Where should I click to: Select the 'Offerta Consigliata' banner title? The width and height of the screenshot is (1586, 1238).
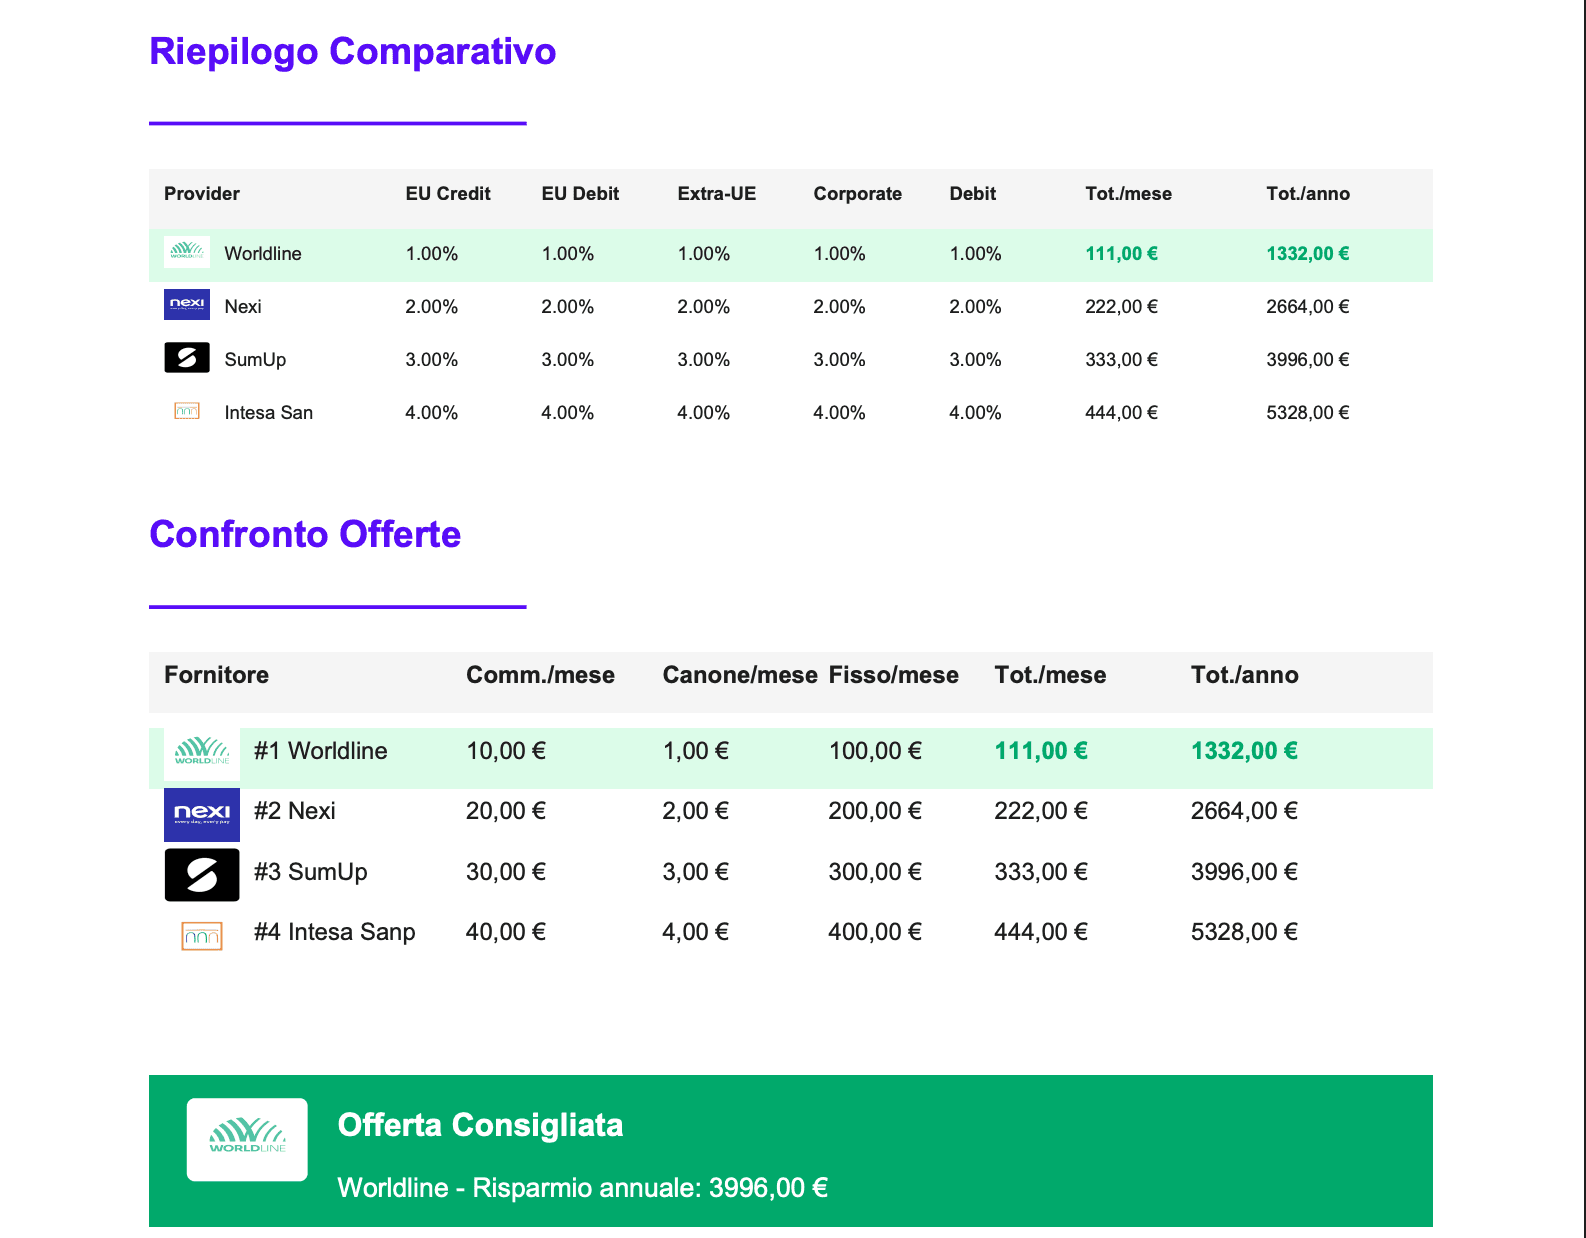481,1125
